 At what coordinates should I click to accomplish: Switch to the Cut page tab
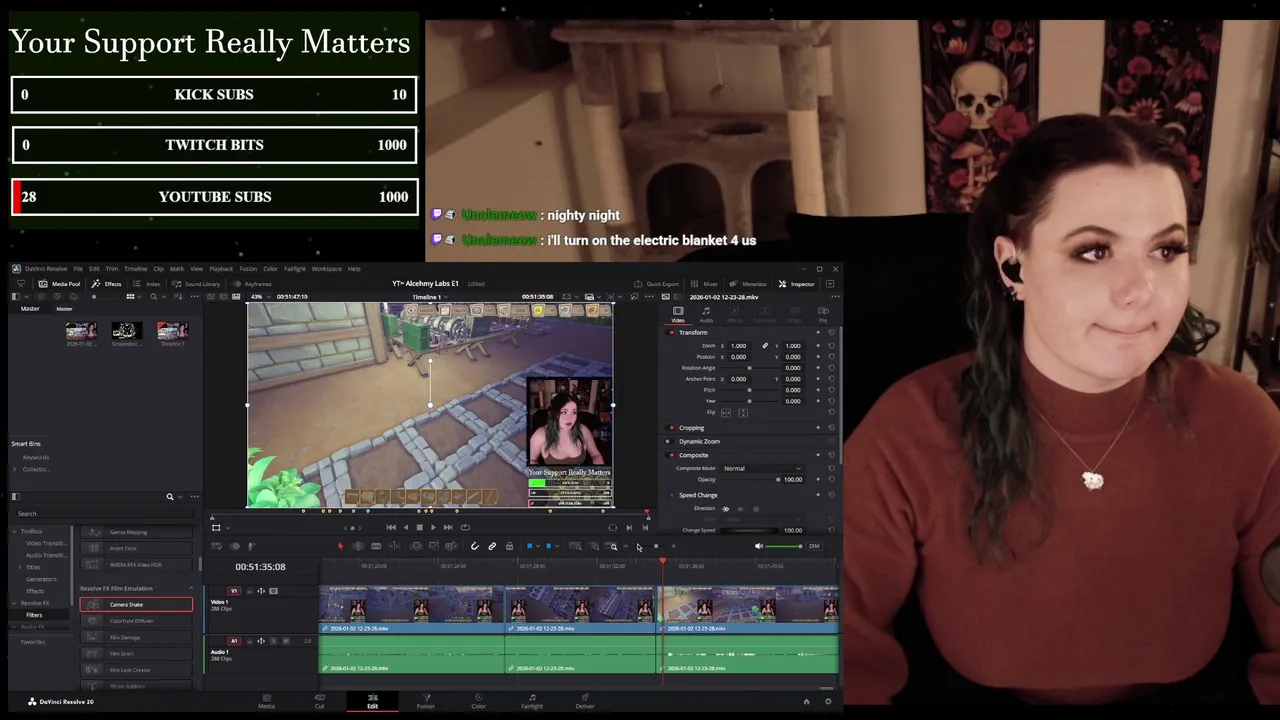pos(319,701)
